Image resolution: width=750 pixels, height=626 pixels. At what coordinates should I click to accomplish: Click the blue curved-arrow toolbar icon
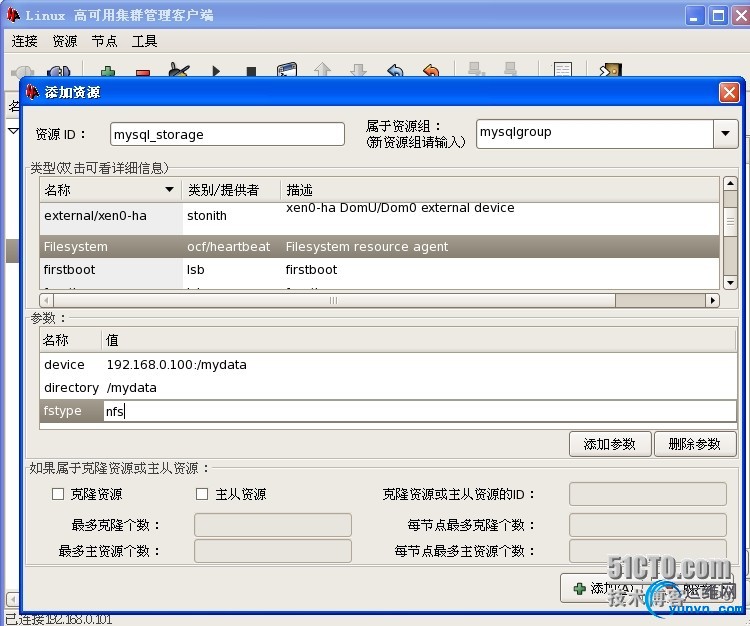pos(395,71)
